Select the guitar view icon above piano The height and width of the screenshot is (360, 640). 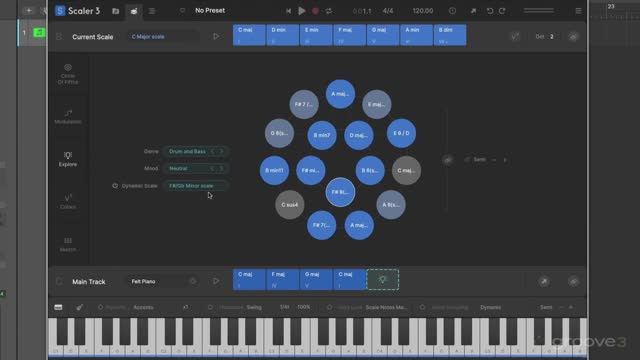point(79,307)
